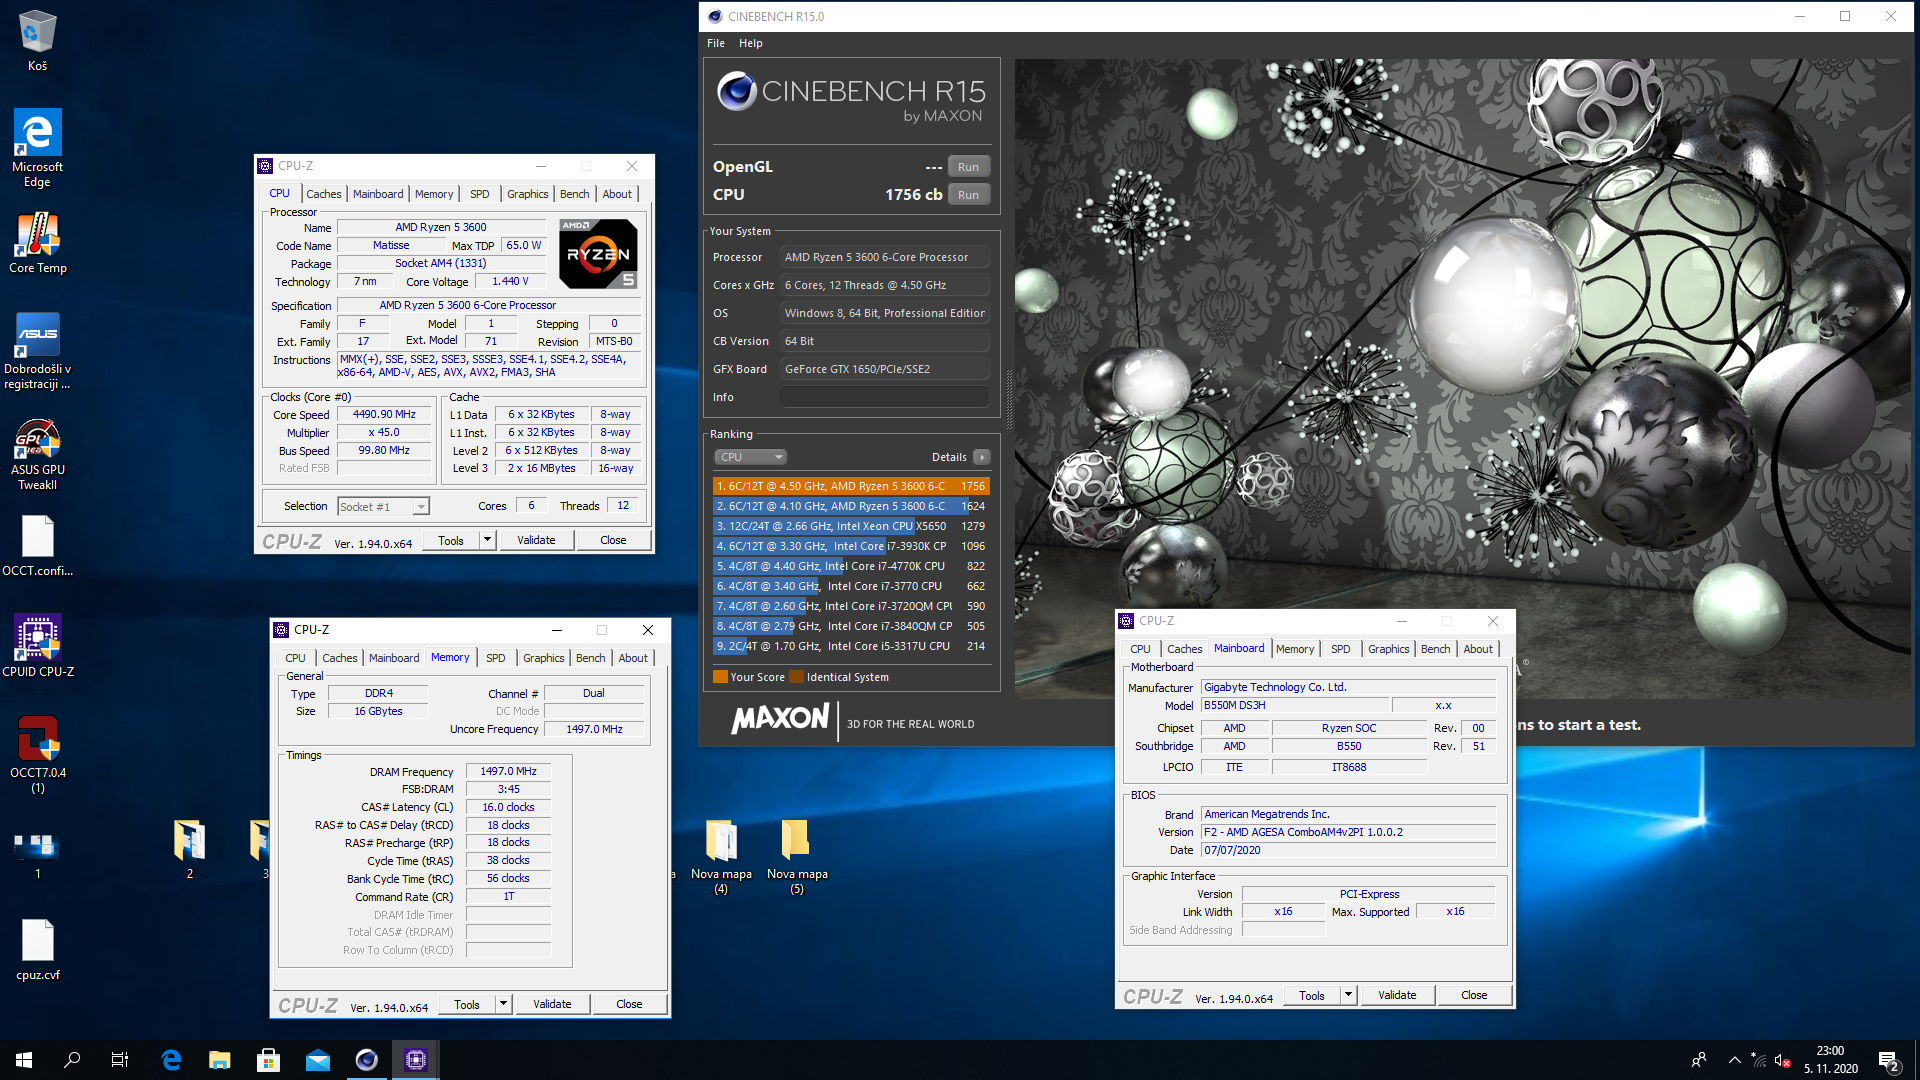Open the ASUS registration desktop shortcut
This screenshot has width=1920, height=1080.
[37, 351]
